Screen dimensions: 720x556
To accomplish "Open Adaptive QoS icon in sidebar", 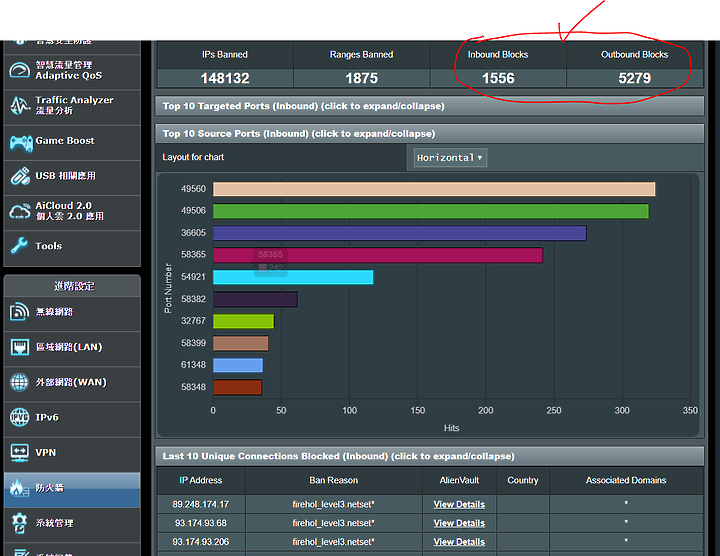I will (x=20, y=70).
